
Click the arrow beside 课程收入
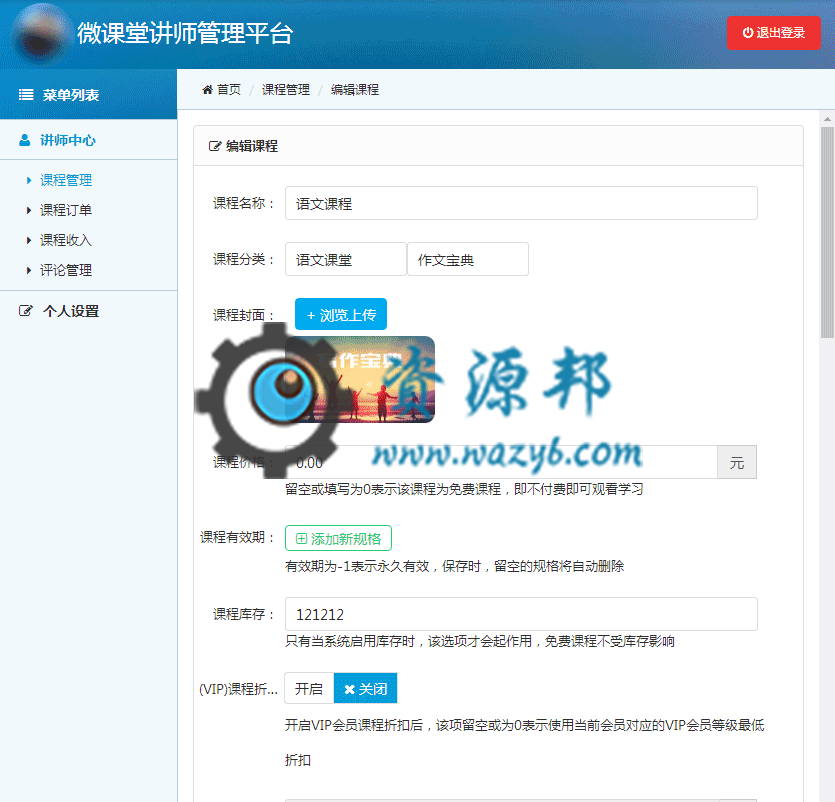[x=29, y=241]
